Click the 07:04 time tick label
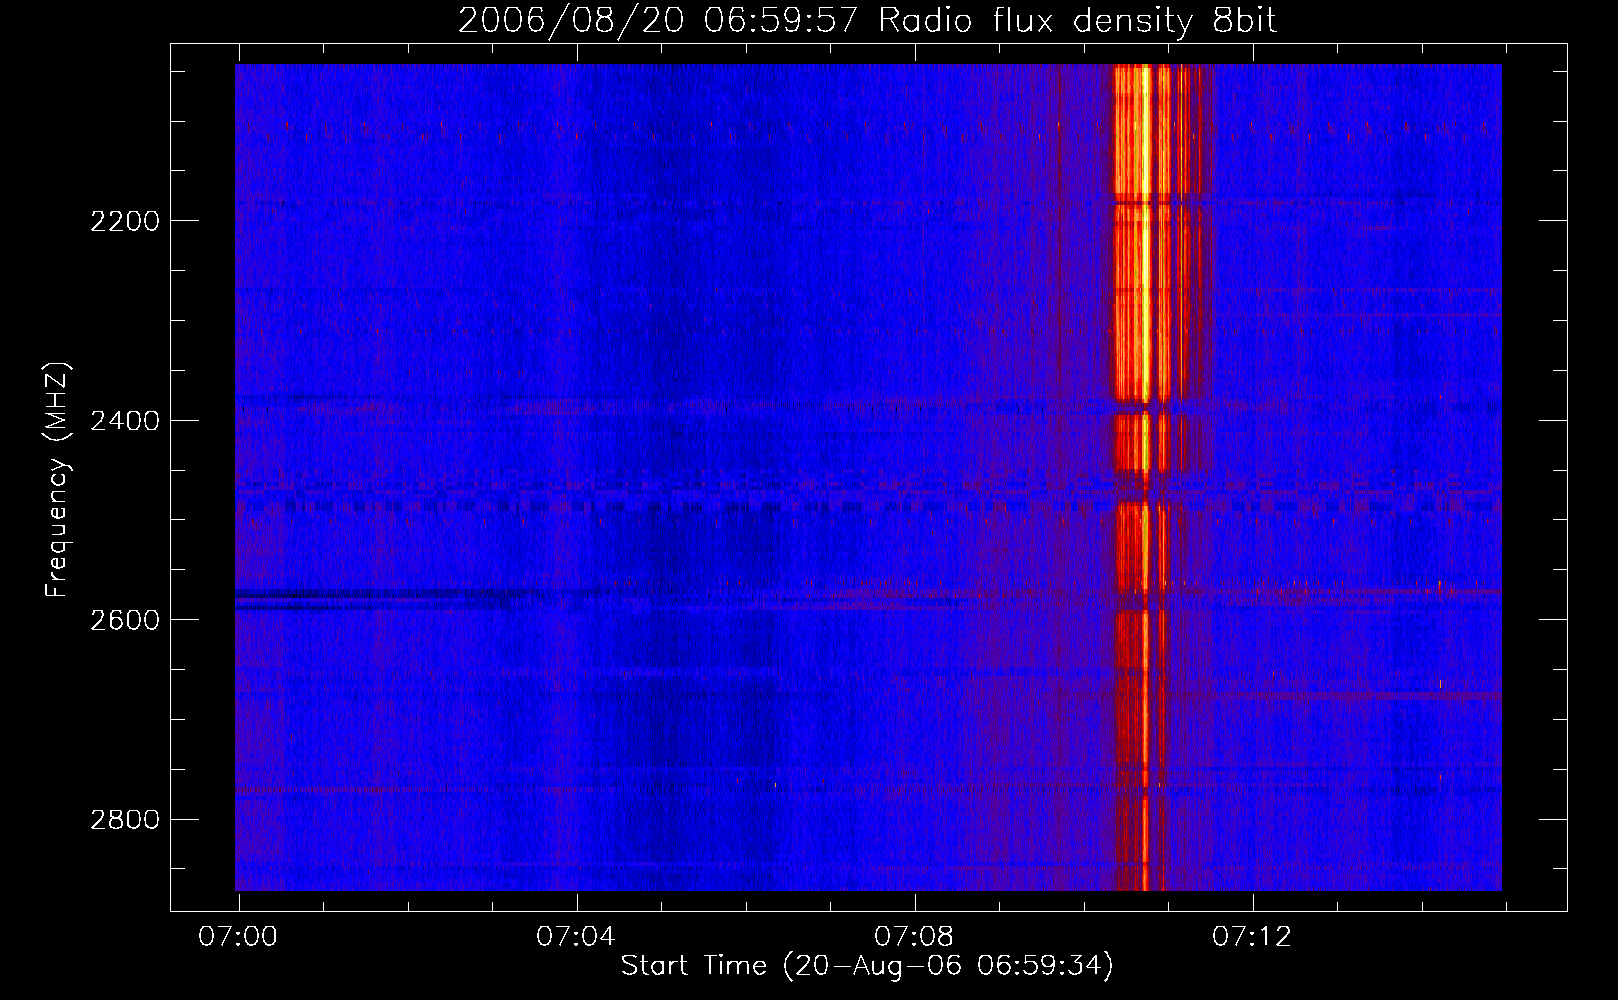The image size is (1618, 1000). click(576, 937)
